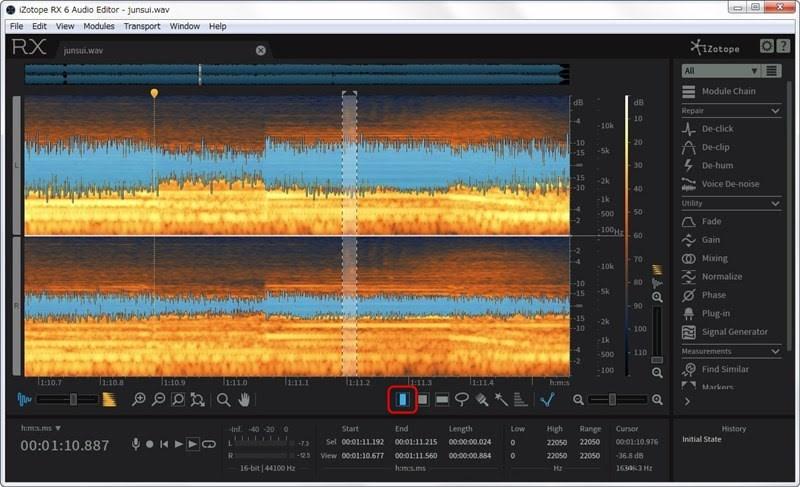800x487 pixels.
Task: Close the junsui.wav tab
Action: [261, 50]
